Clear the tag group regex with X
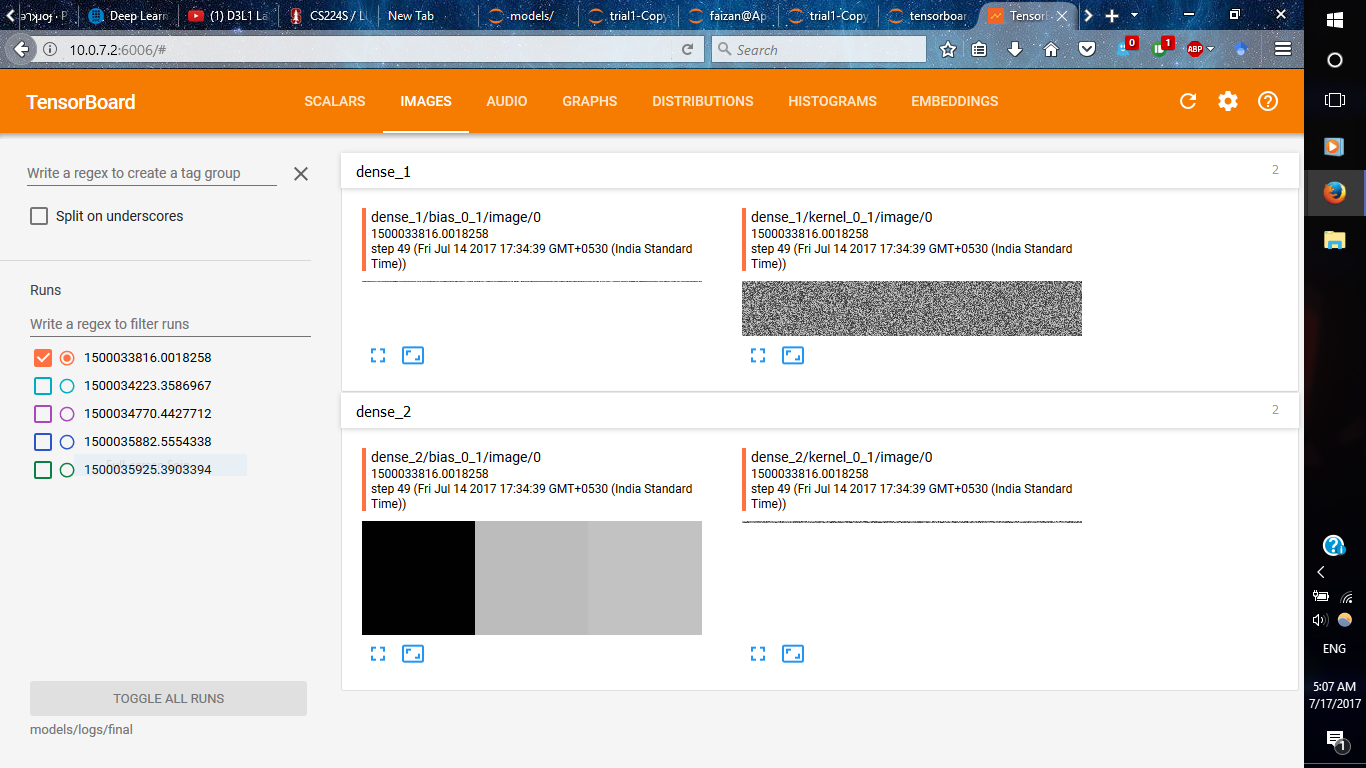The image size is (1366, 768). point(301,174)
